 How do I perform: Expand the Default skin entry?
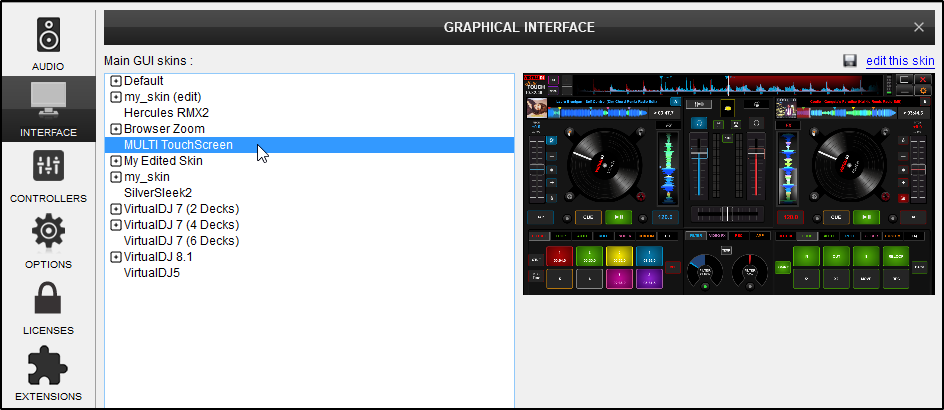coord(116,81)
